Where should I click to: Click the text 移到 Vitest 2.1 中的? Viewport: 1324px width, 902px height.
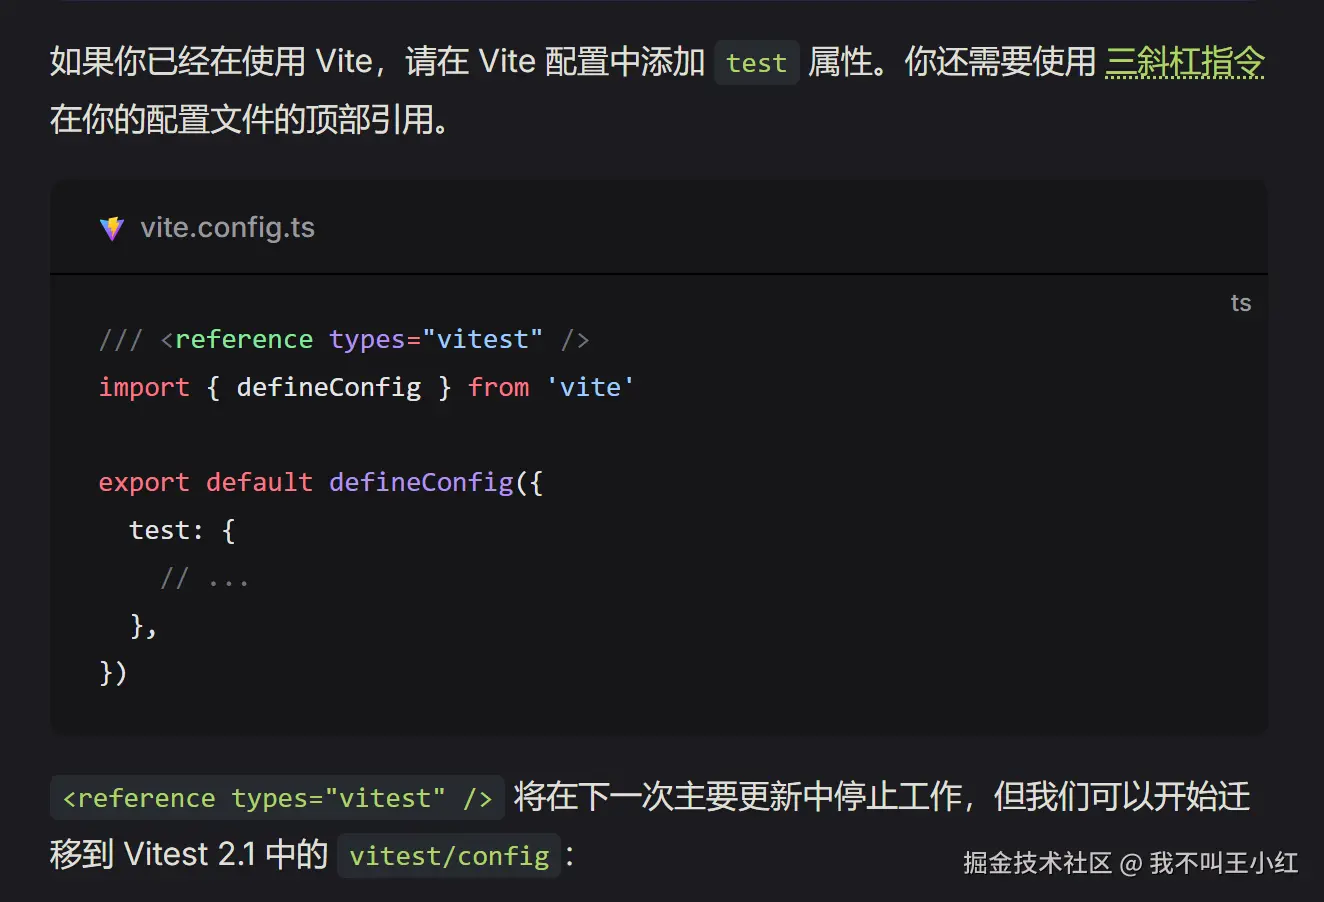click(x=189, y=855)
